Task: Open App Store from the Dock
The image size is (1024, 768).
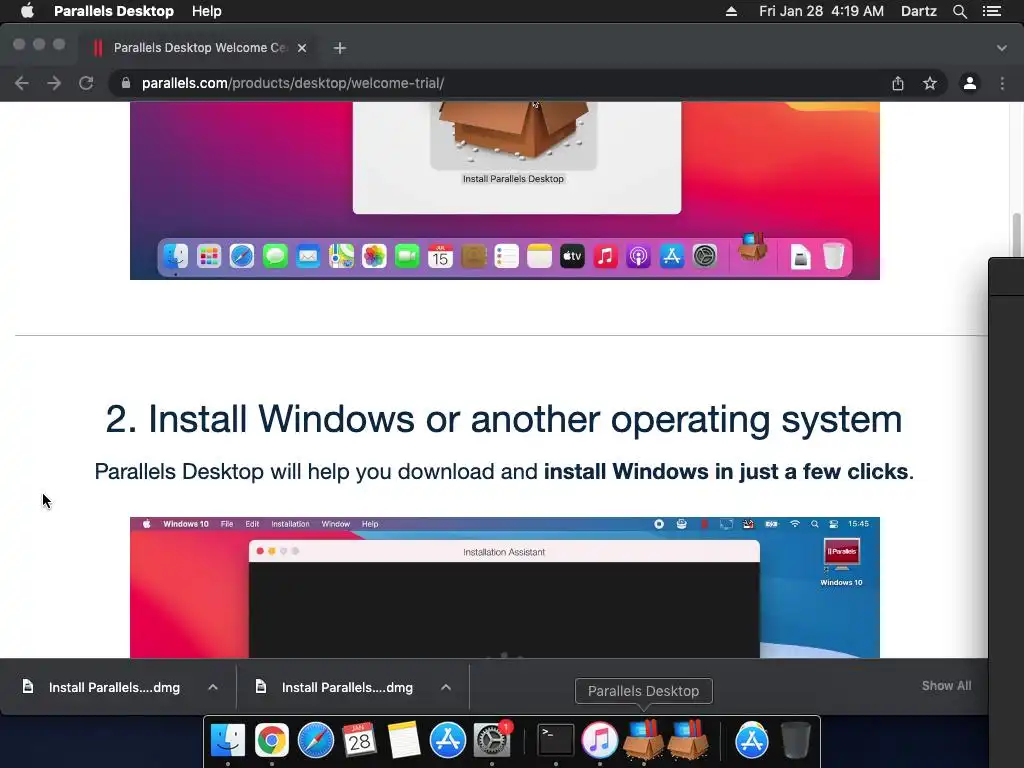Action: tap(447, 740)
